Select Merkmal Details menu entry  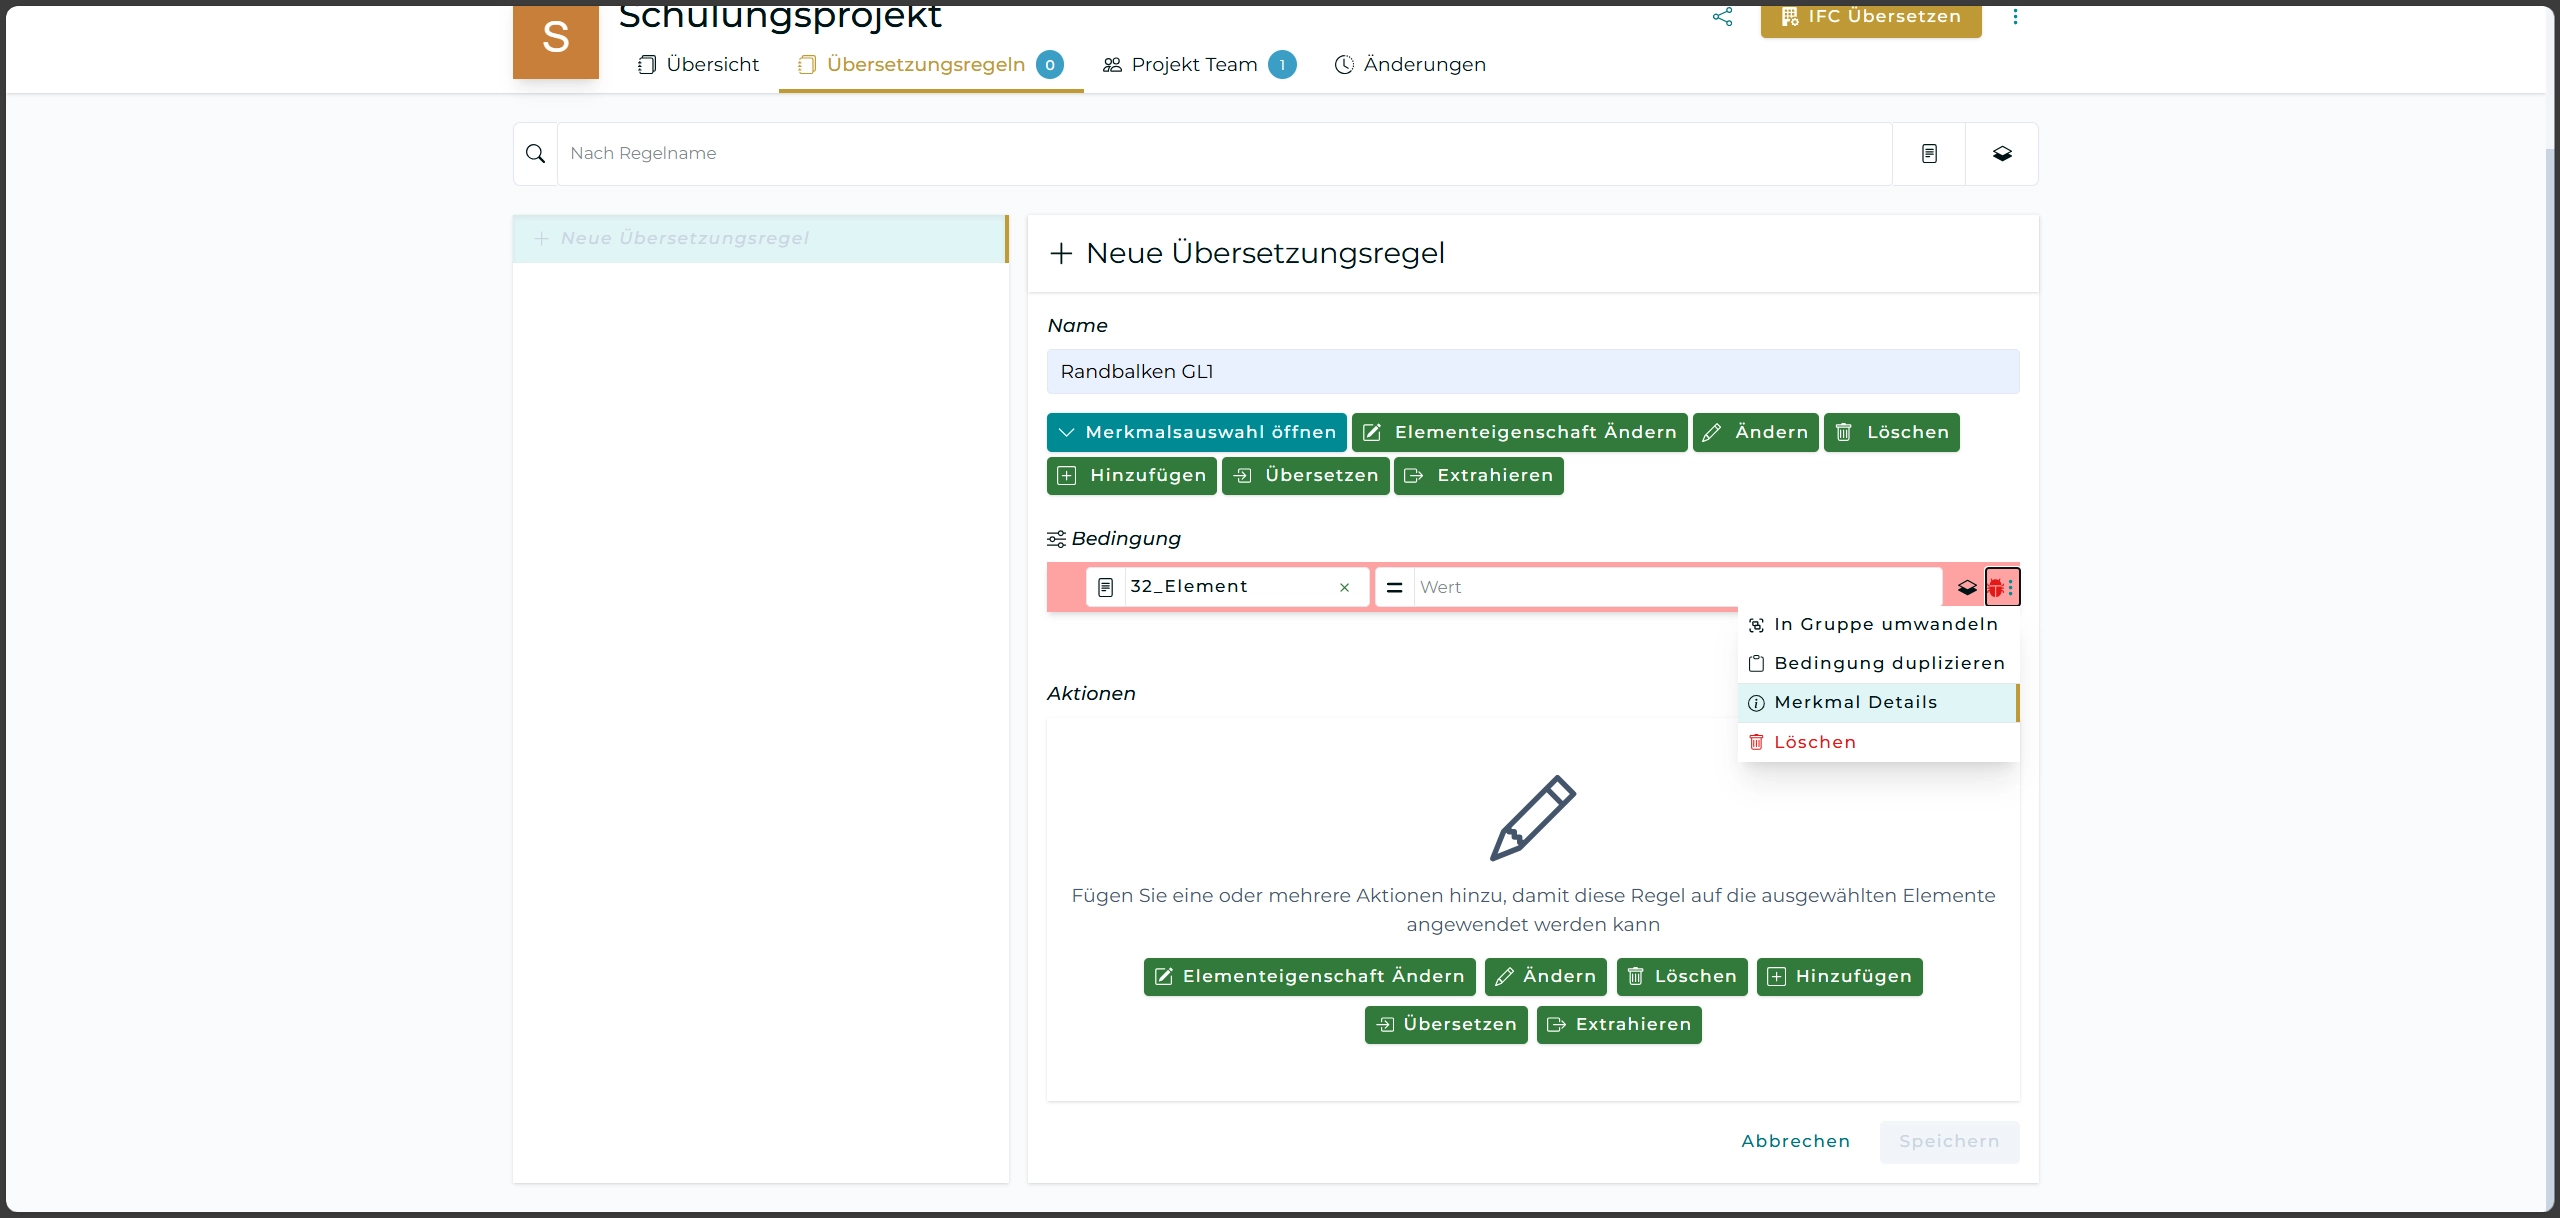(1855, 702)
